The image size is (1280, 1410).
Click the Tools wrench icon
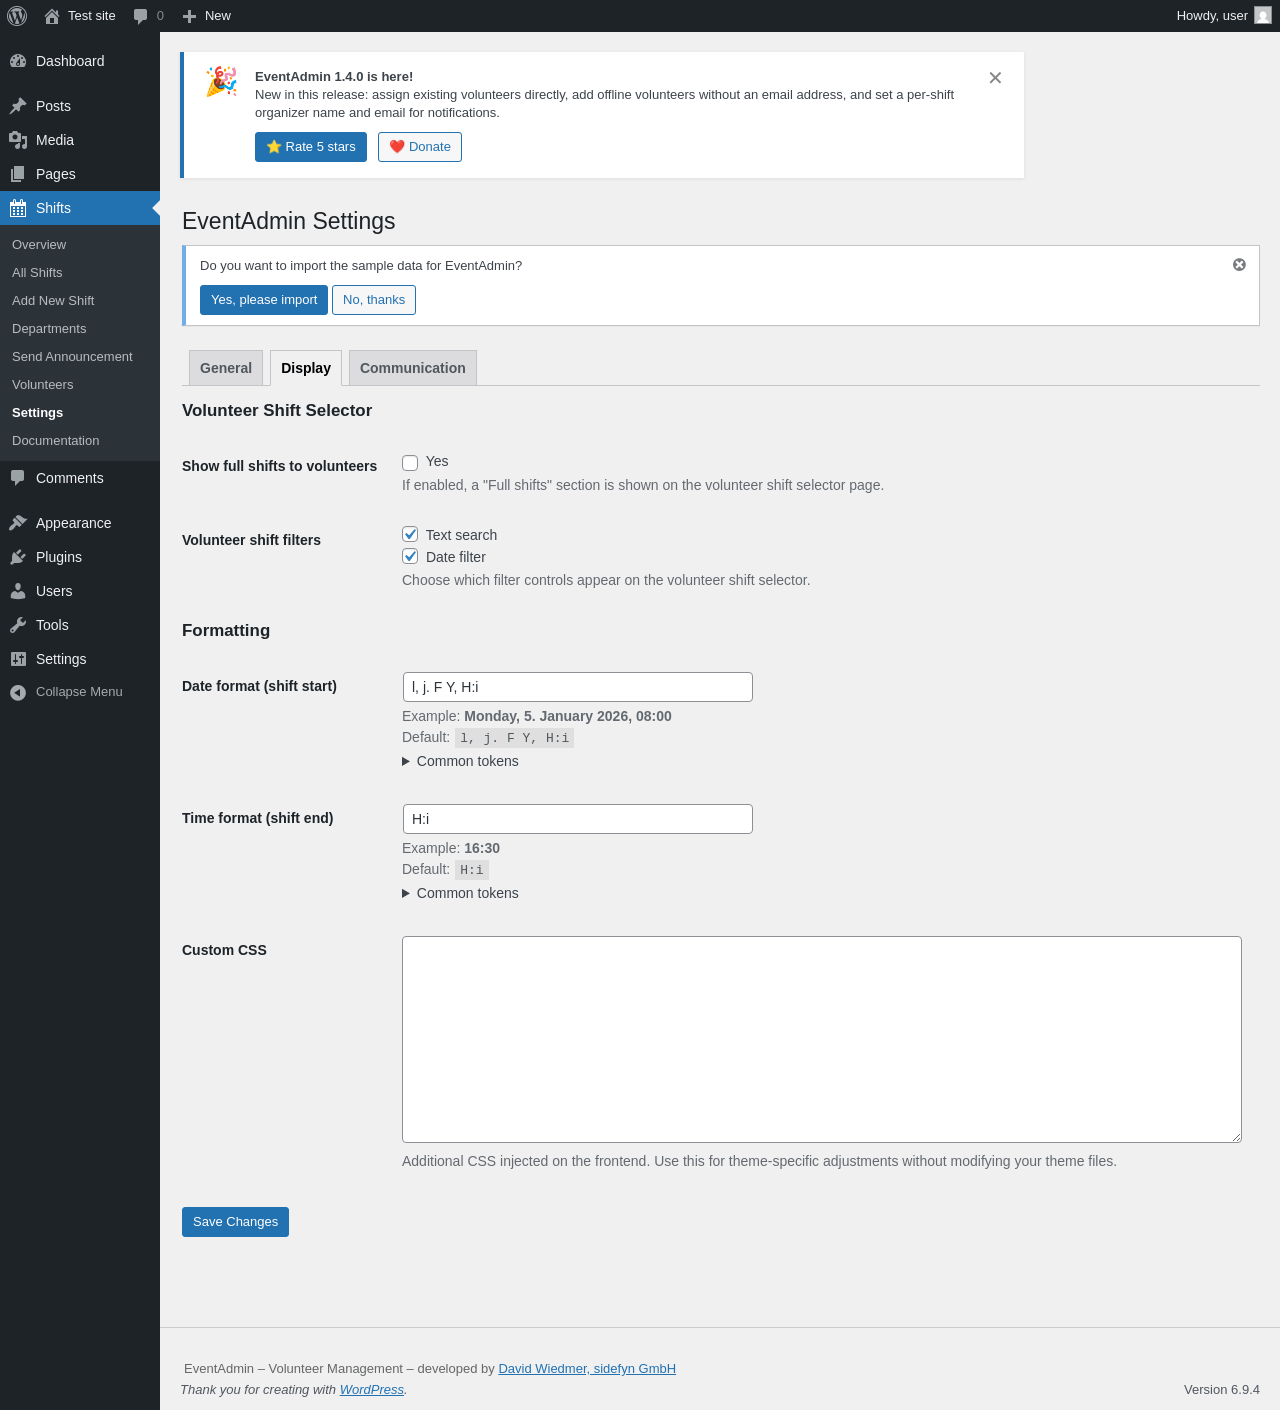(x=18, y=625)
